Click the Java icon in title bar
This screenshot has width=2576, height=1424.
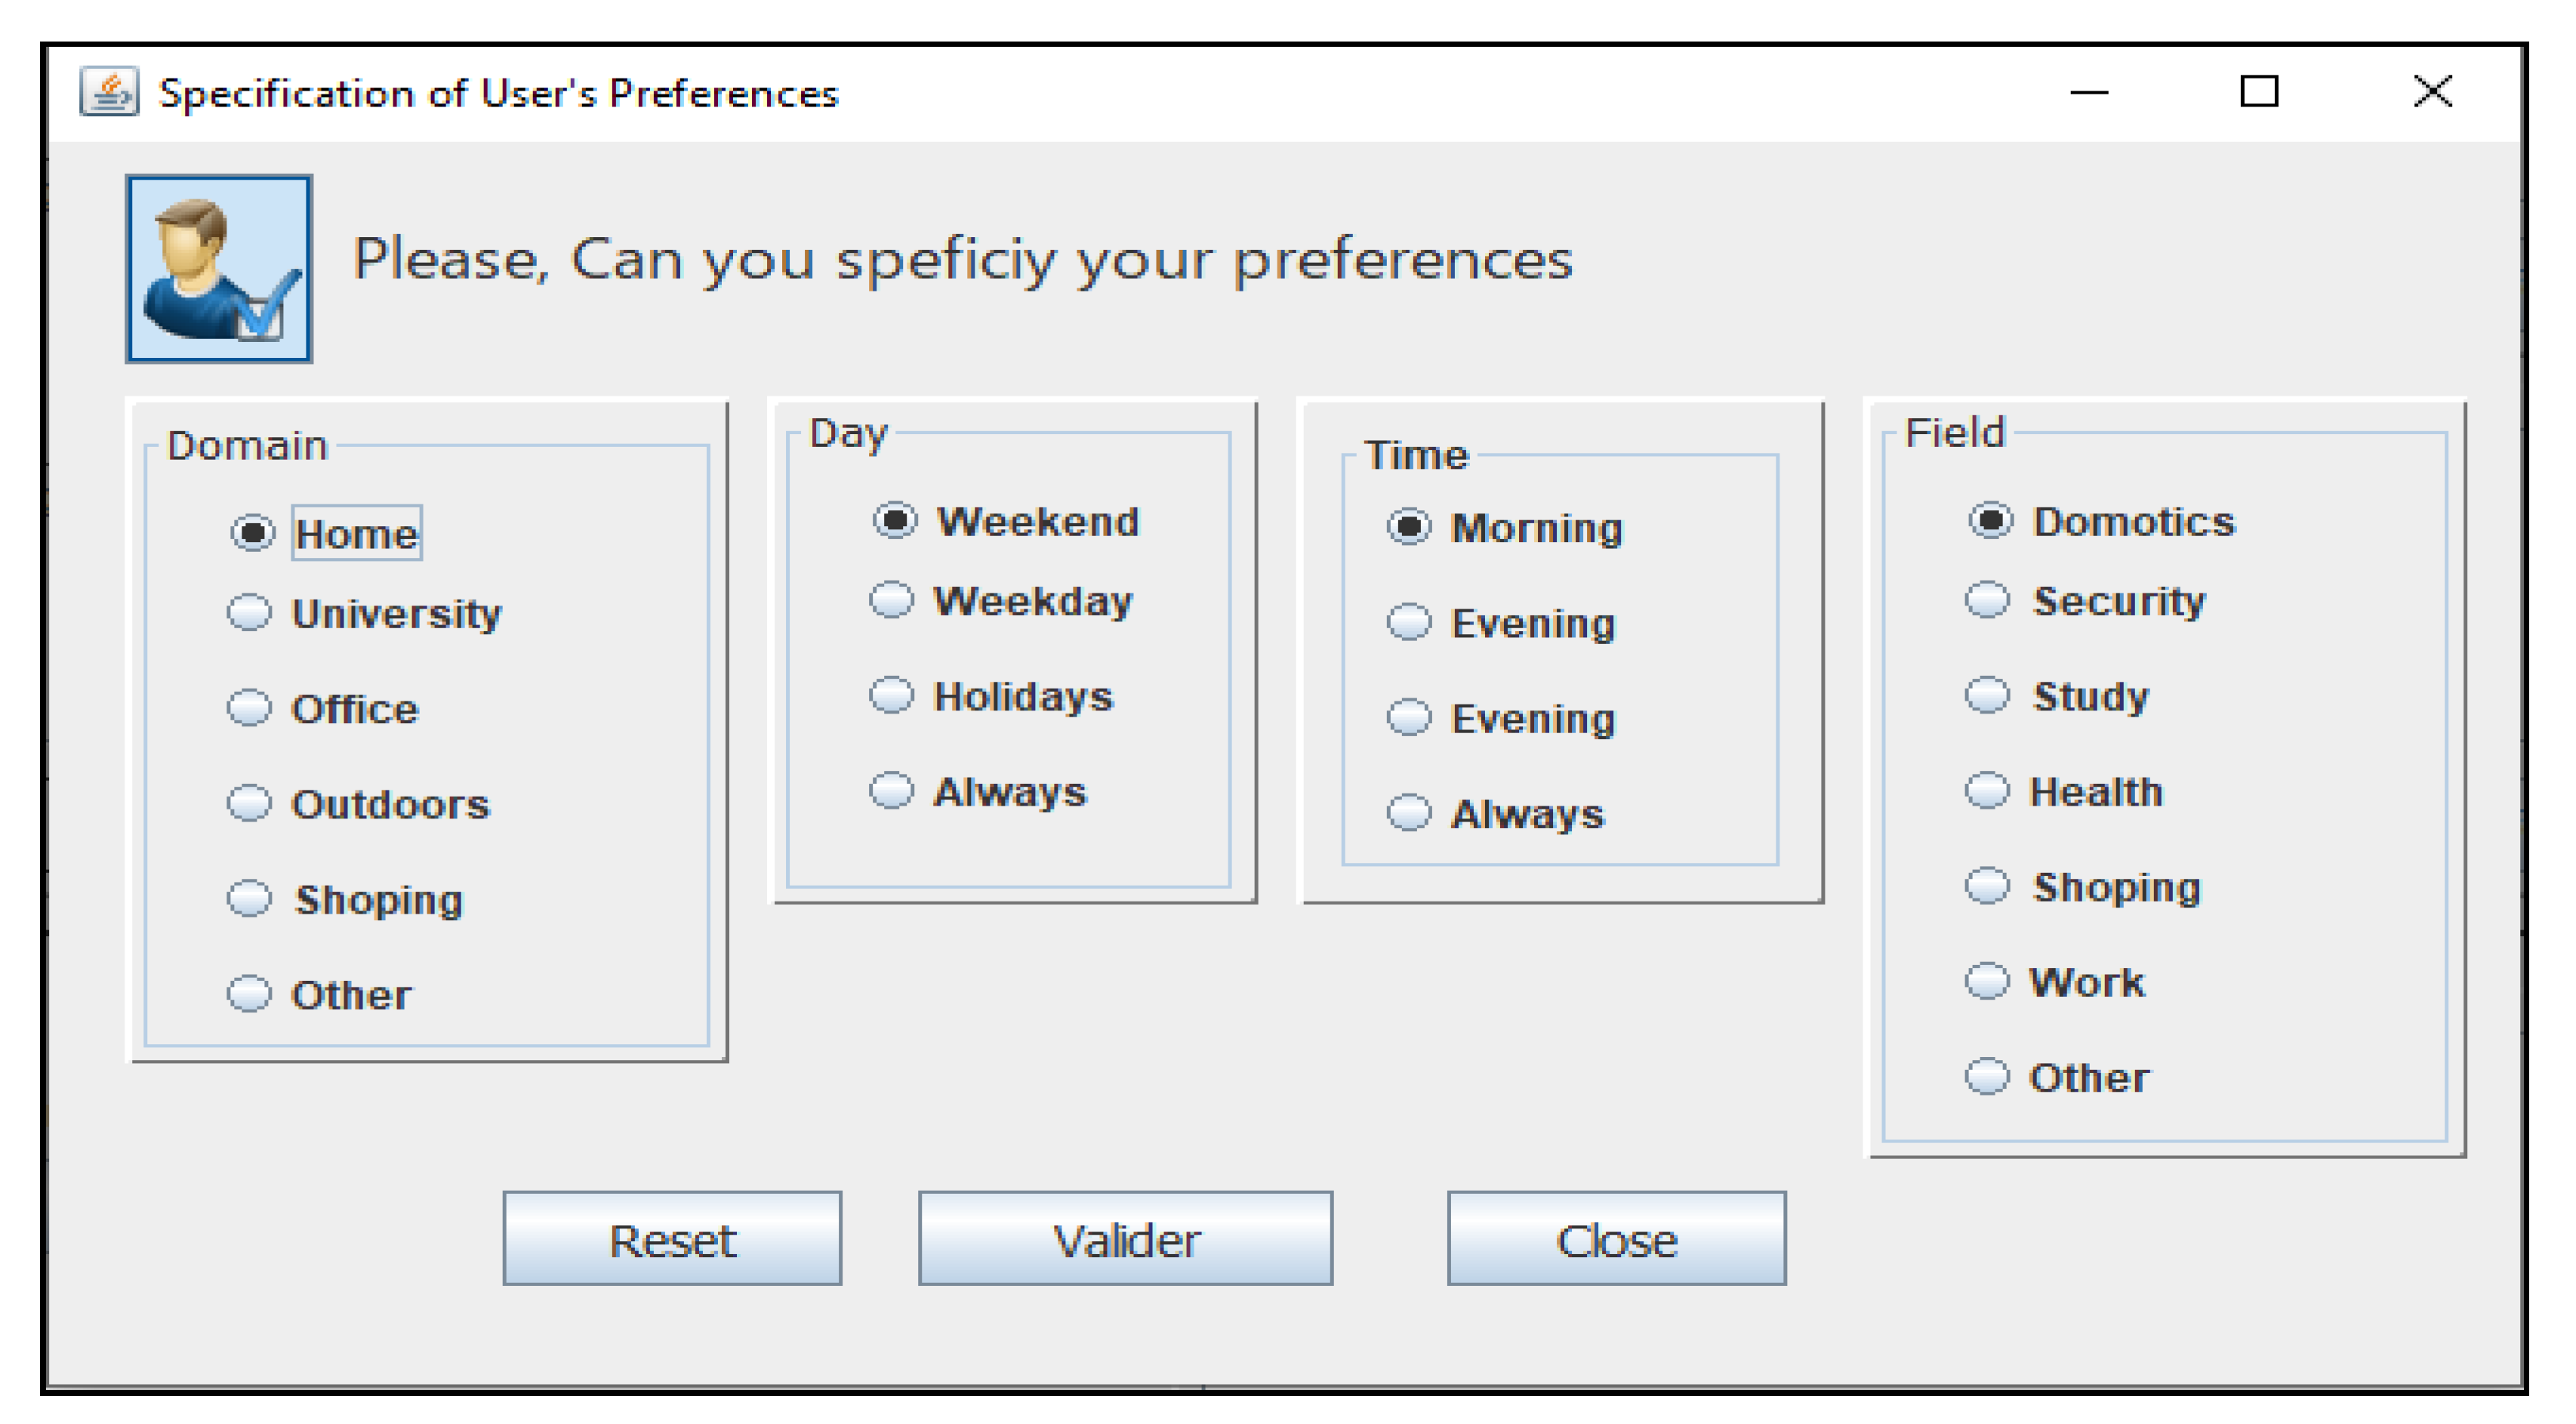(x=109, y=93)
